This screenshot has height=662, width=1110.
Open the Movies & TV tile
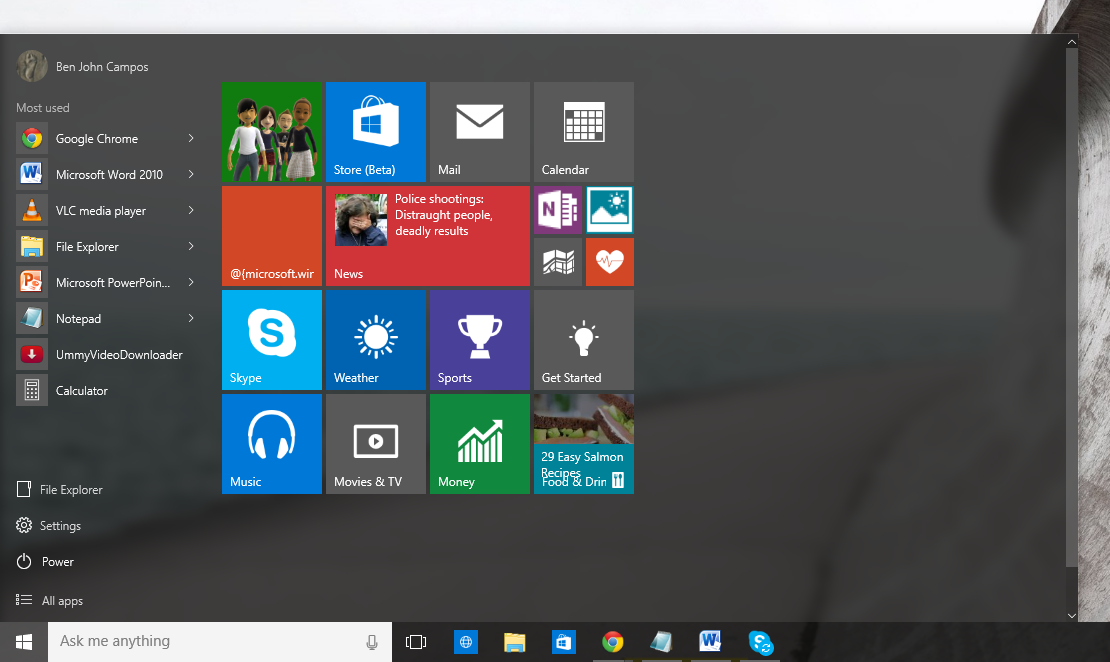coord(376,444)
